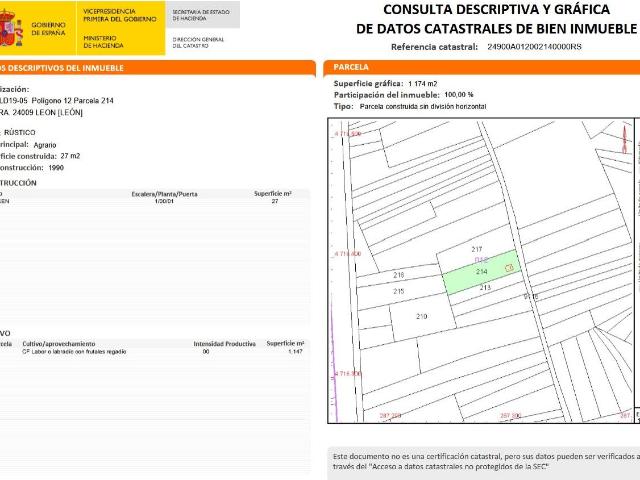Click parcel 210 on the cadastral map
Screen dimensions: 640x480
(421, 317)
